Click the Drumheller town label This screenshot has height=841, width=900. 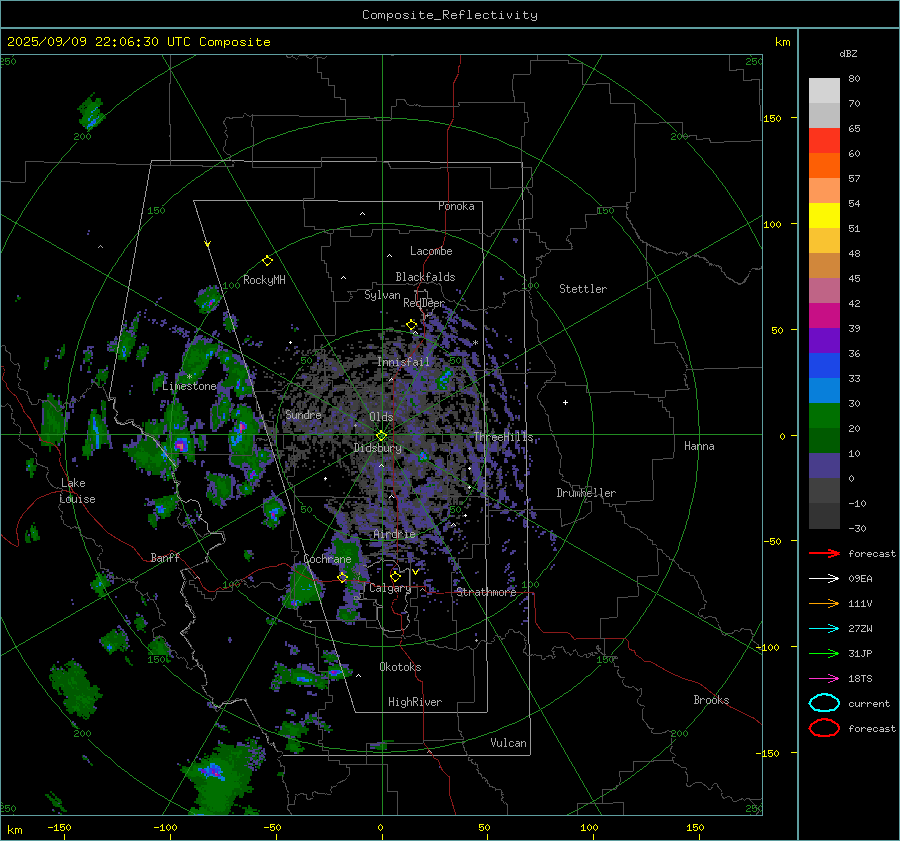pyautogui.click(x=586, y=493)
